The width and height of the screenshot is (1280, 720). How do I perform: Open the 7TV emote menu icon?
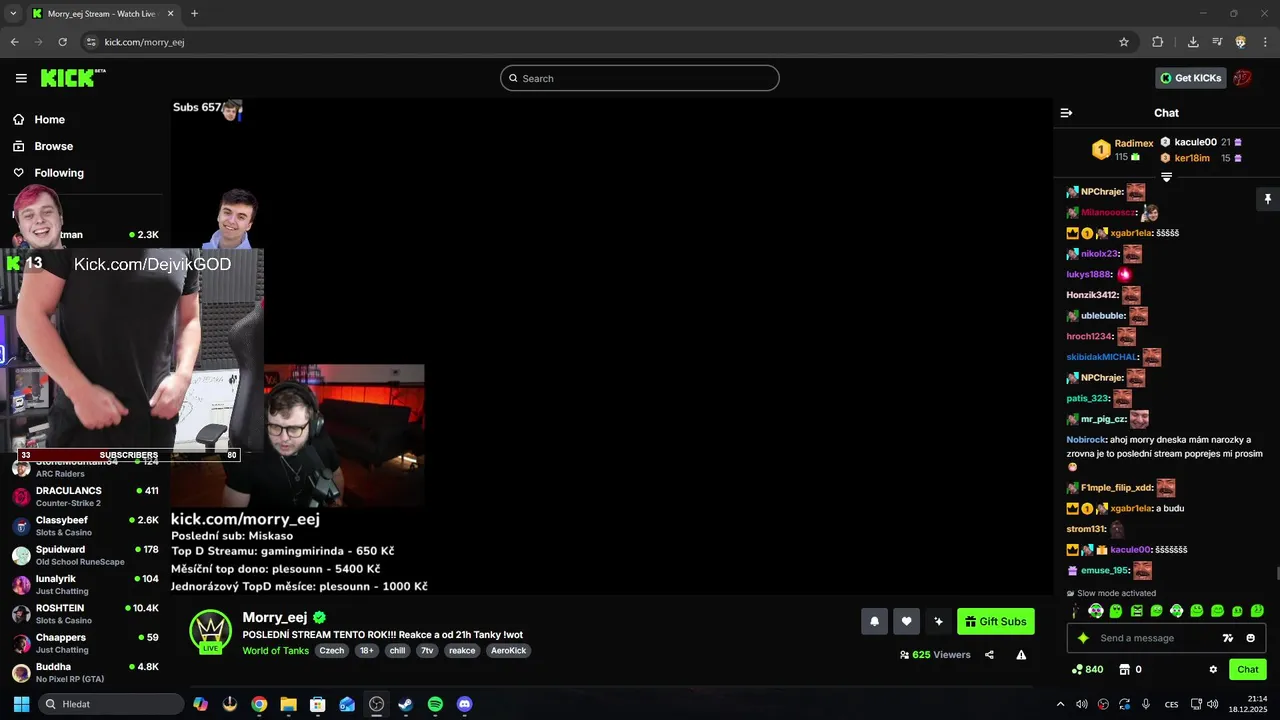(x=1228, y=638)
